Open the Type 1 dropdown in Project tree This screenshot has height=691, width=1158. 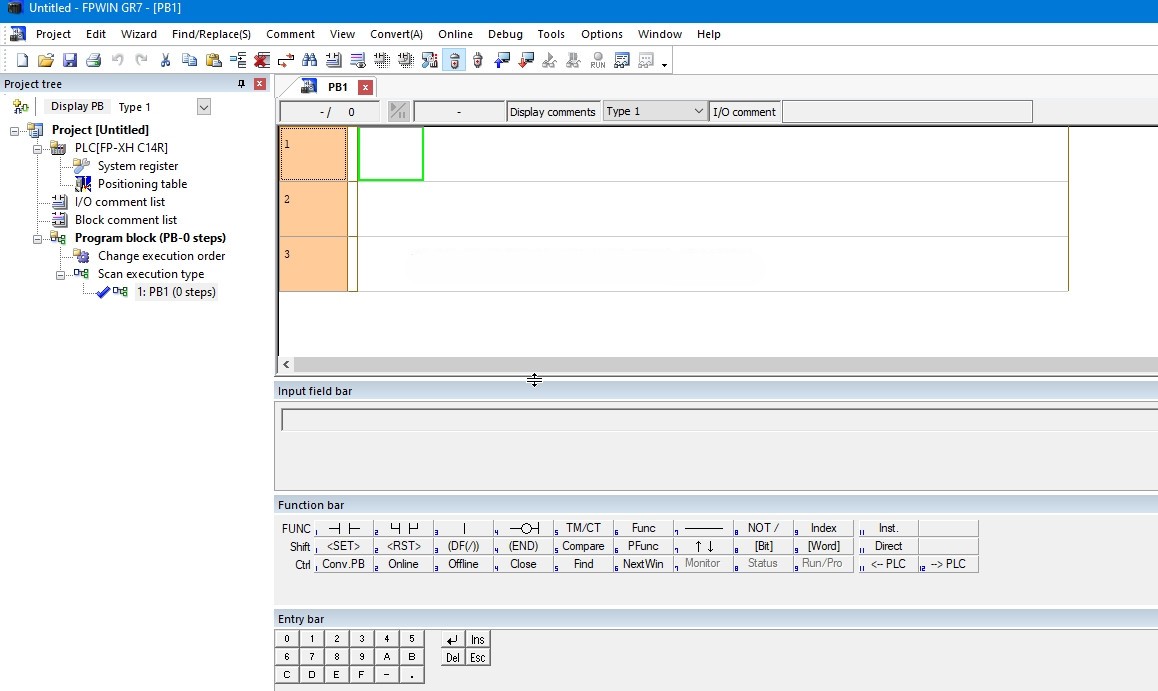pos(204,107)
